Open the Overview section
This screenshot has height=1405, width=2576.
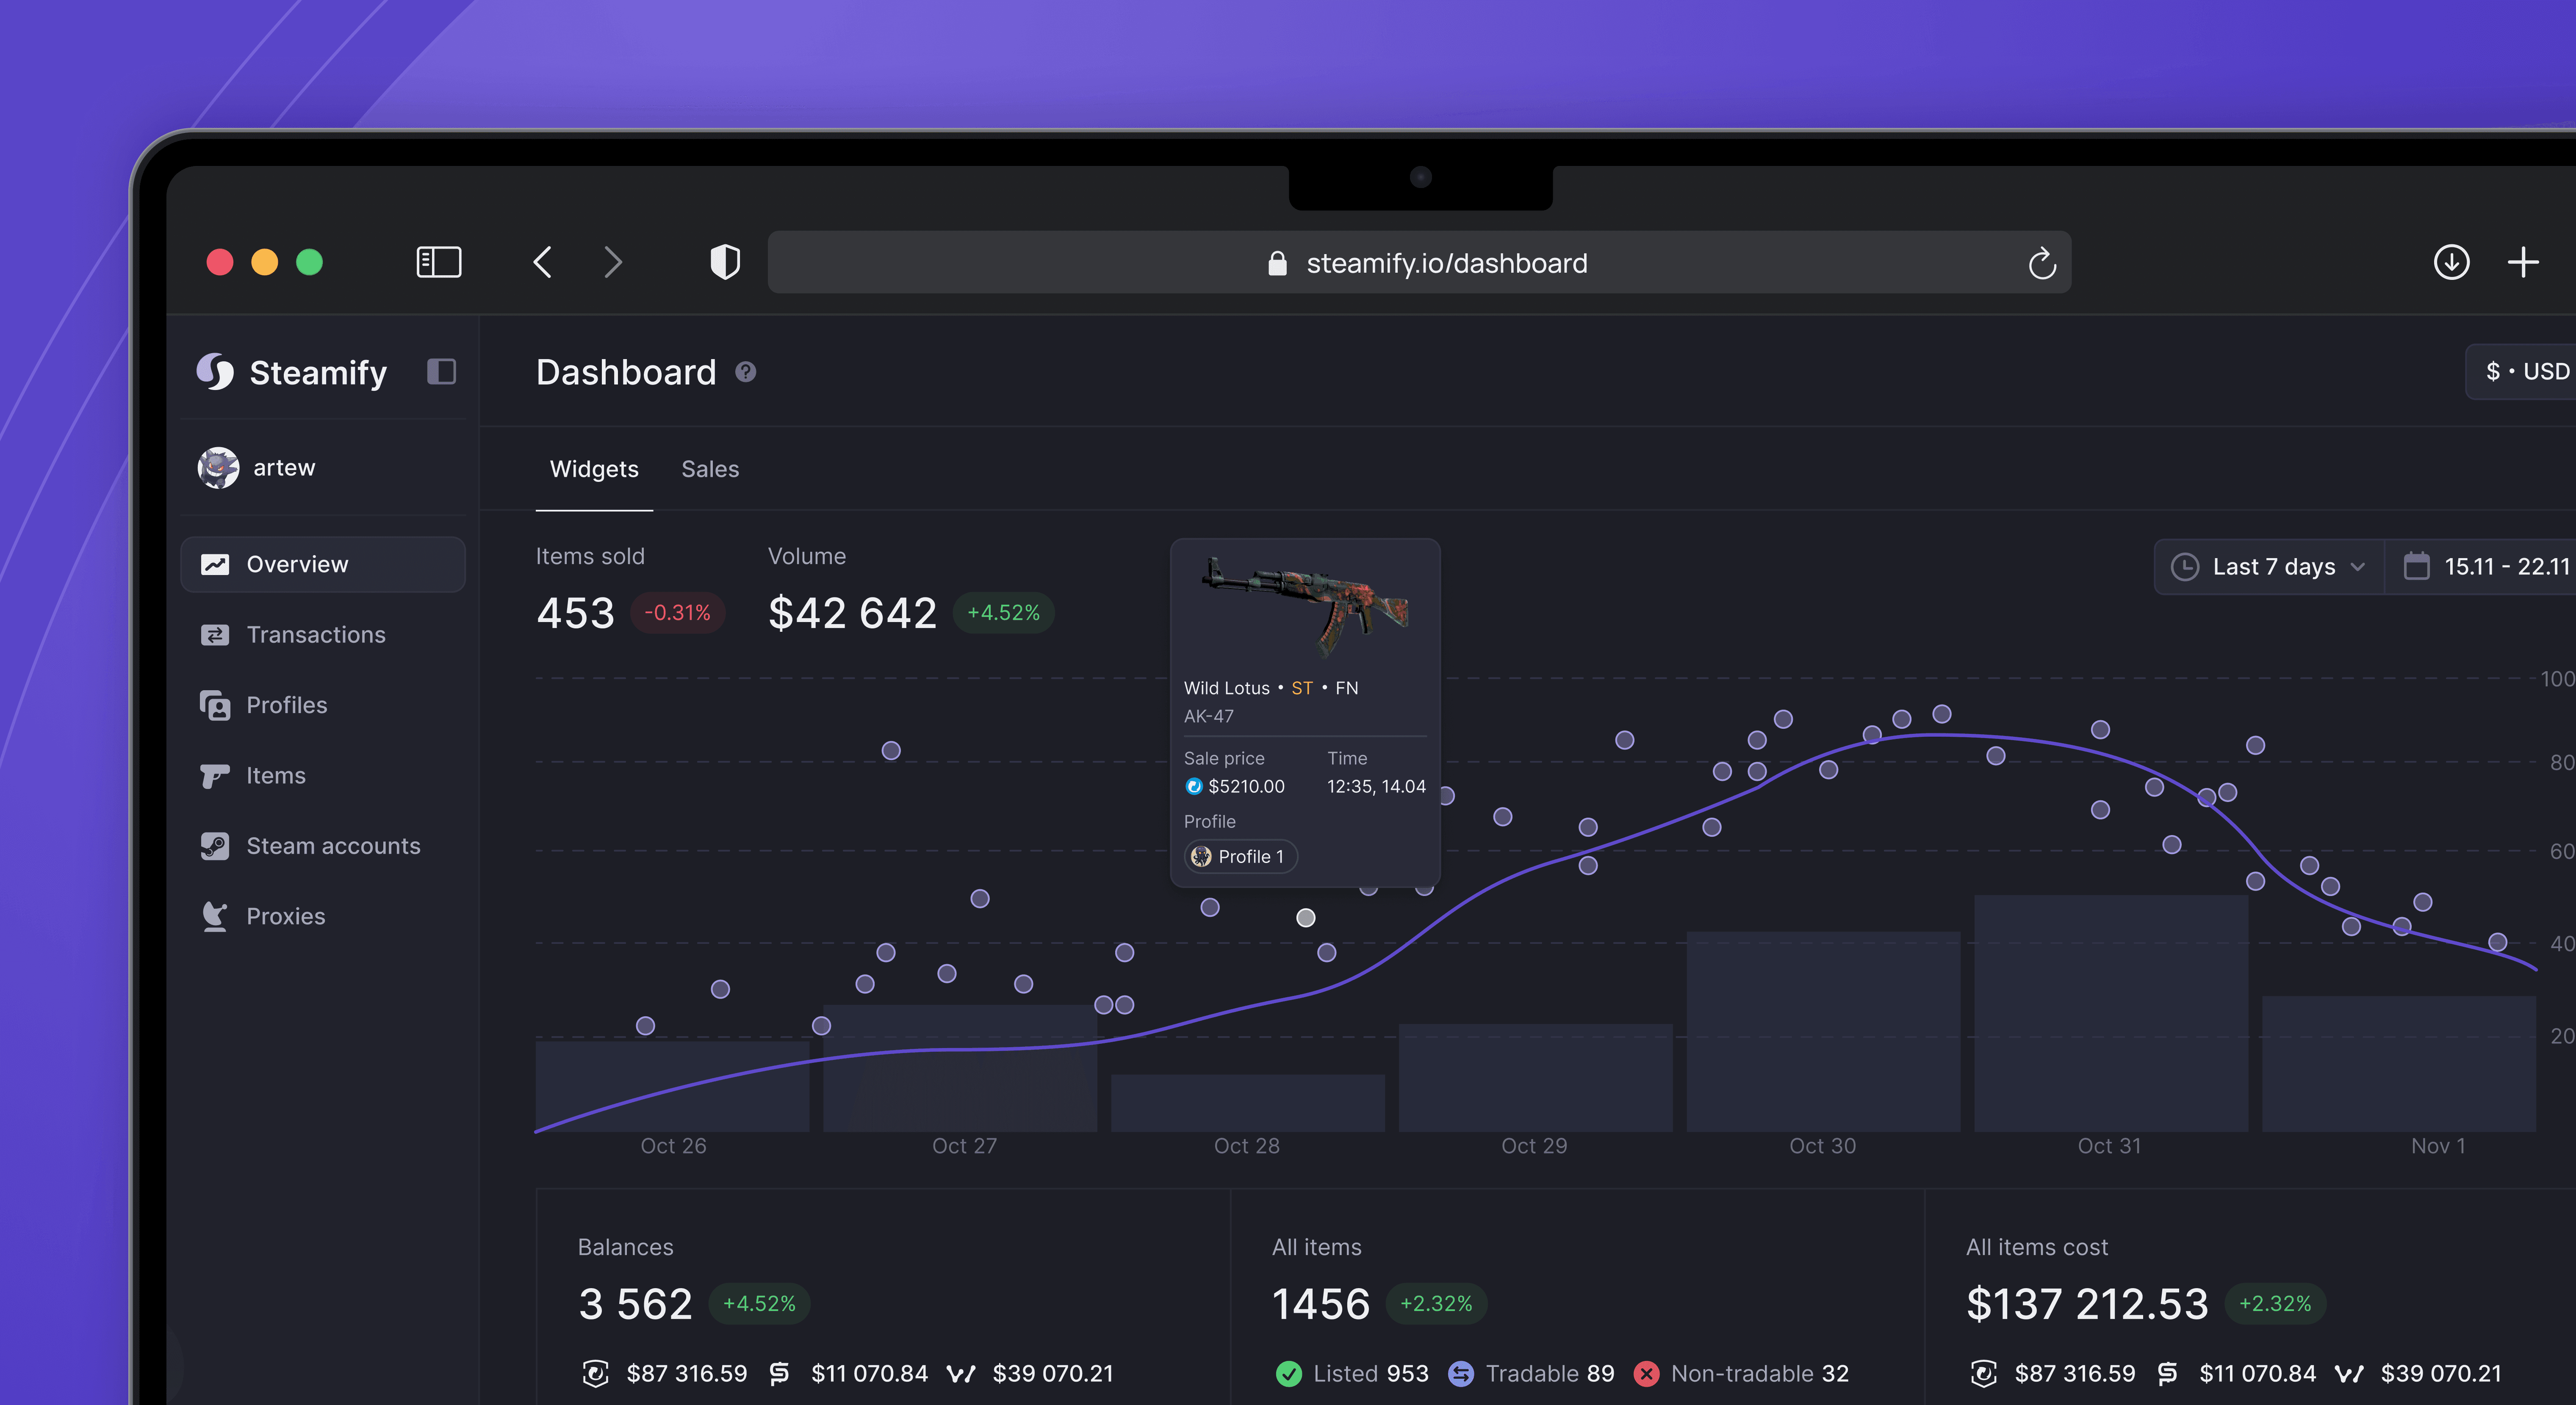coord(323,564)
